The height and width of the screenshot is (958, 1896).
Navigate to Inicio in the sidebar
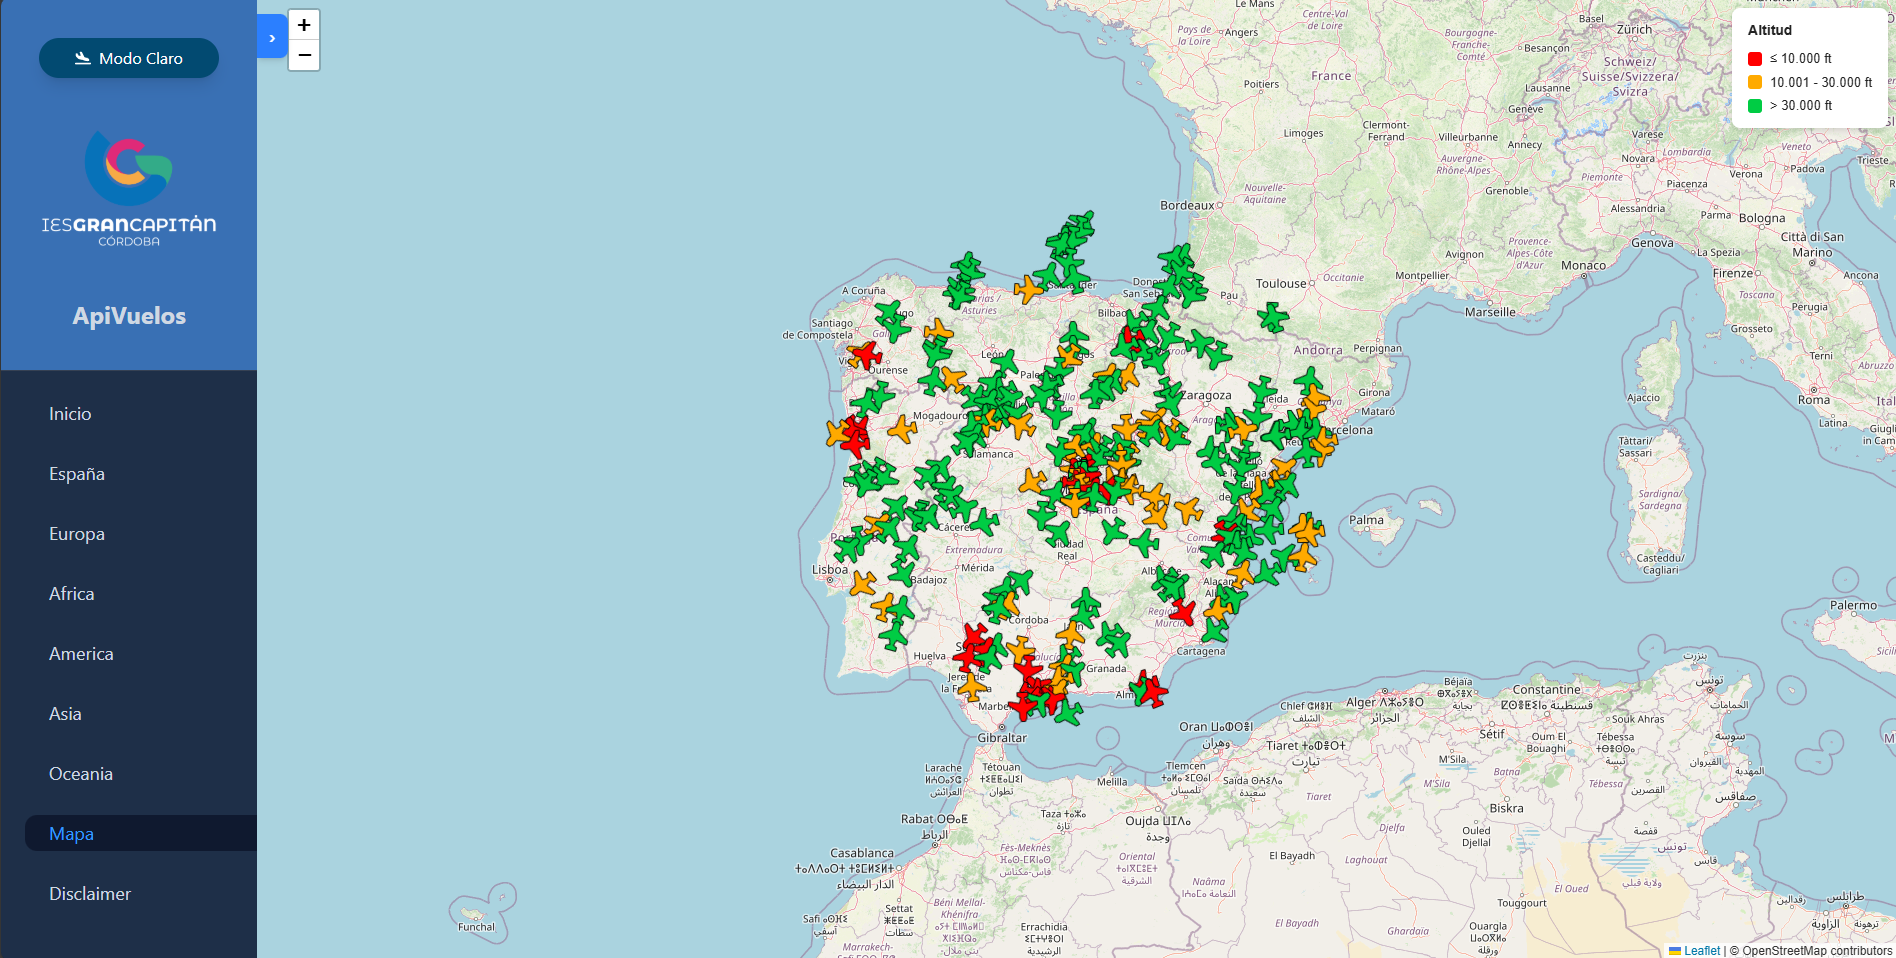click(x=70, y=414)
